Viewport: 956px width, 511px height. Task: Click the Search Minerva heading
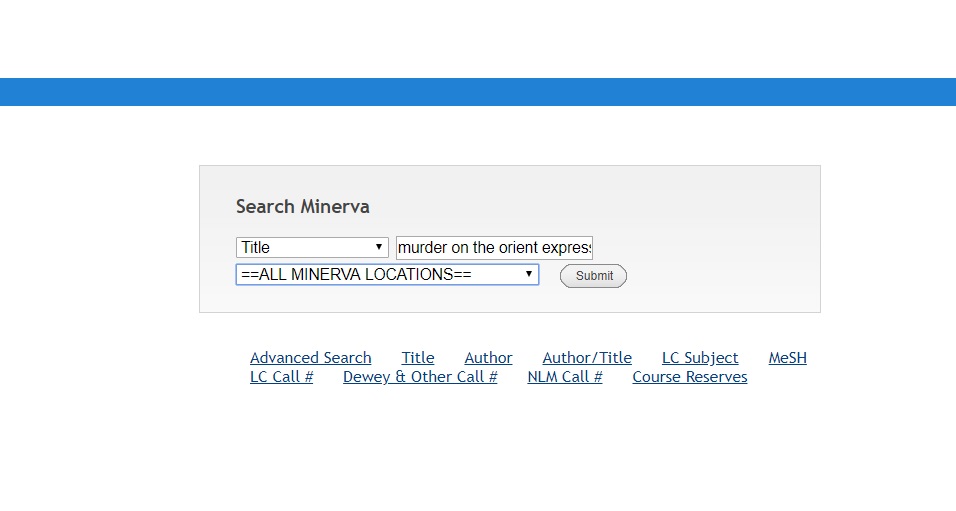303,207
